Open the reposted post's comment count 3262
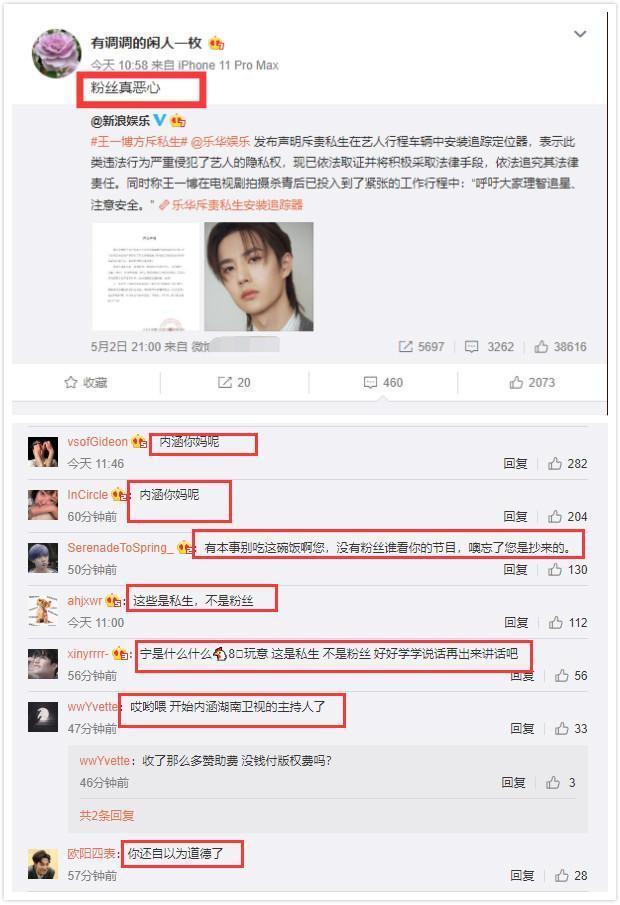 coord(490,346)
